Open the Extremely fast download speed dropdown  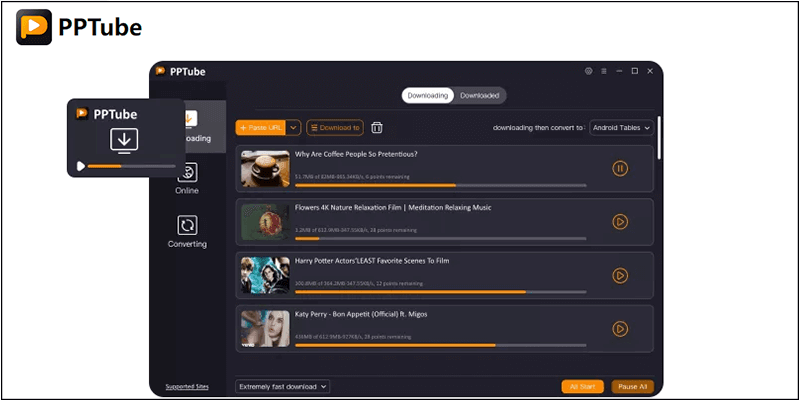pyautogui.click(x=283, y=386)
